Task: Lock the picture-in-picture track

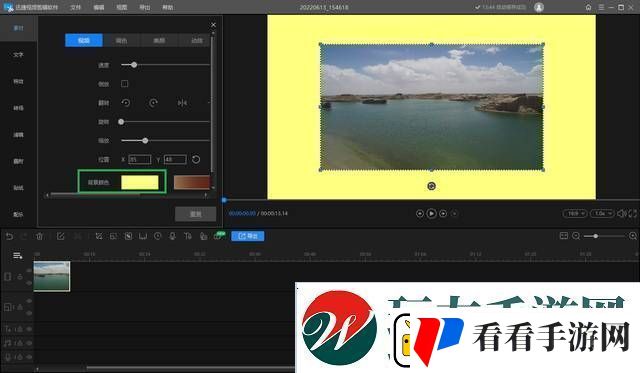Action: 20,307
